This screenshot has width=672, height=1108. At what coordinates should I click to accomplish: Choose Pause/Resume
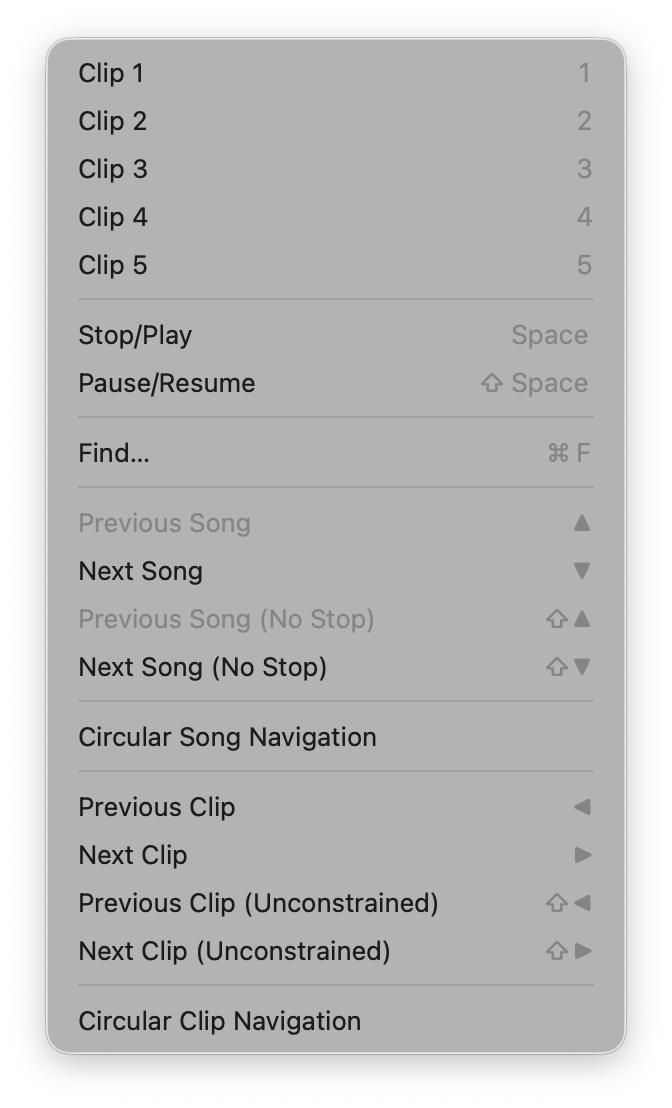tap(166, 383)
